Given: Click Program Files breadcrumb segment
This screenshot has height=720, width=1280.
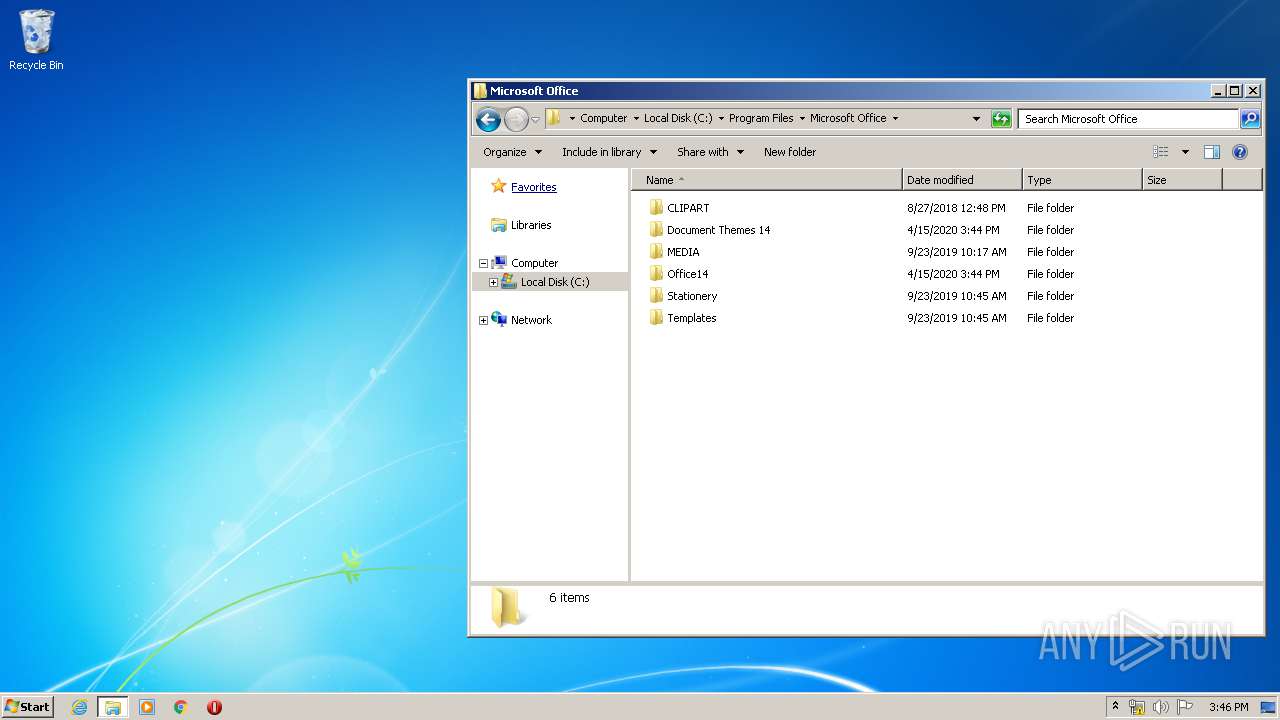Looking at the screenshot, I should coord(761,118).
